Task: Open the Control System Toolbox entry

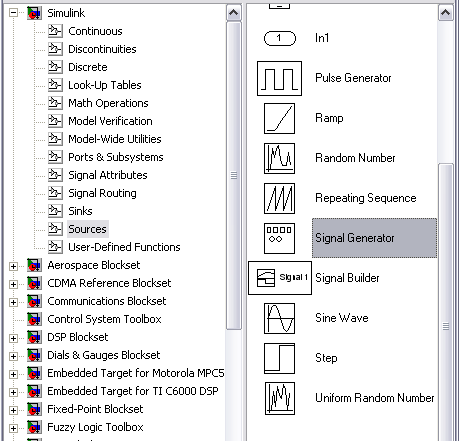Action: [x=104, y=319]
